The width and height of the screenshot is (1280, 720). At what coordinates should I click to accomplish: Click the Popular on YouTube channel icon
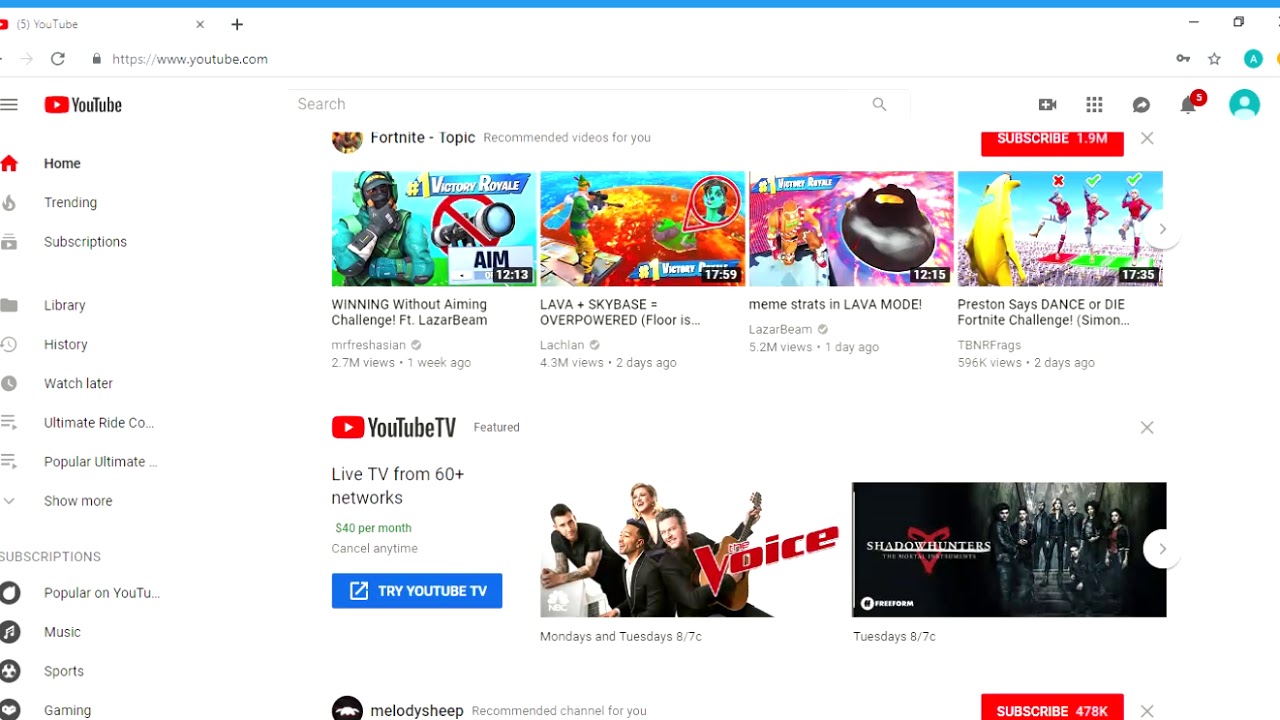tap(10, 593)
